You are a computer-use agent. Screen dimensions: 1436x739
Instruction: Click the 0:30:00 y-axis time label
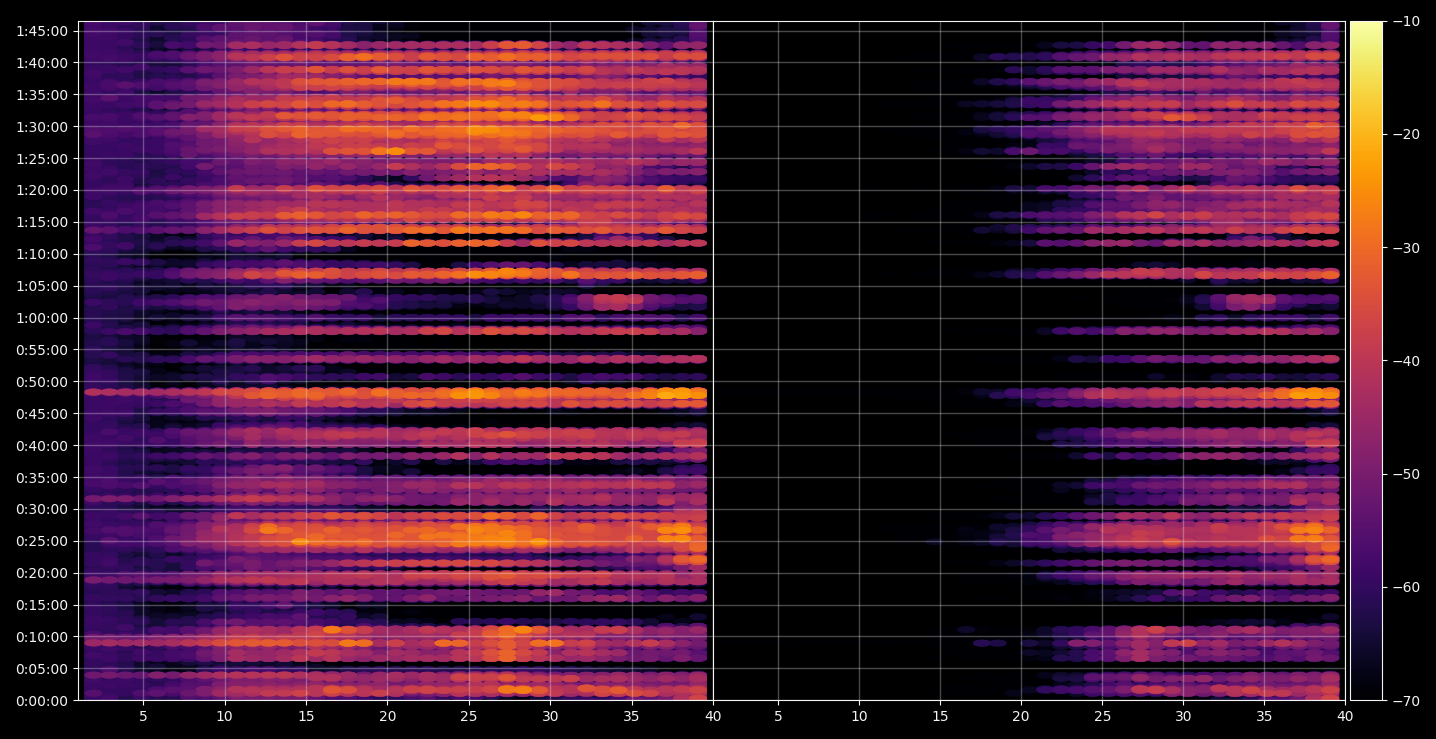pyautogui.click(x=42, y=509)
